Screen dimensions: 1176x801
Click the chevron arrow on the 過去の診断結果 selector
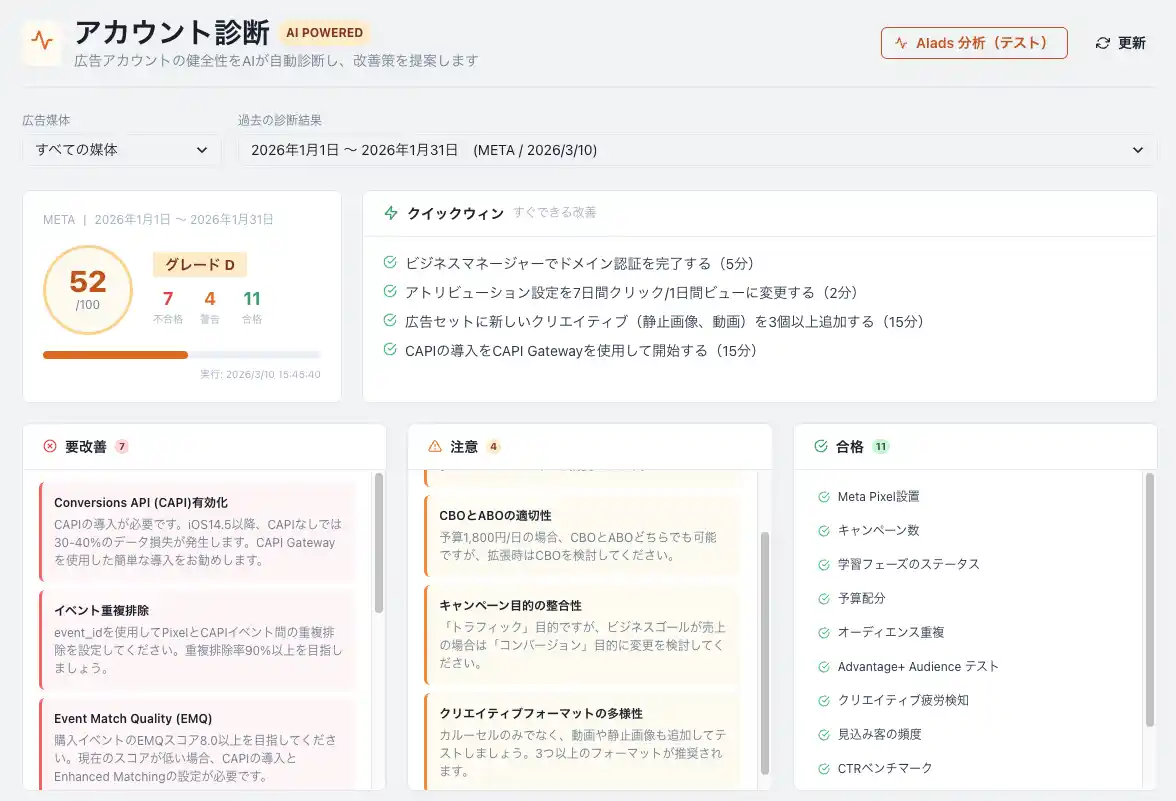point(1137,150)
